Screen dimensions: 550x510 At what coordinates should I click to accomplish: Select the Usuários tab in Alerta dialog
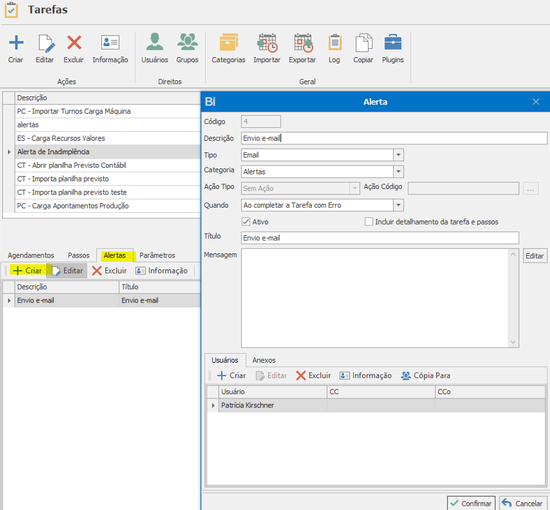coord(225,360)
